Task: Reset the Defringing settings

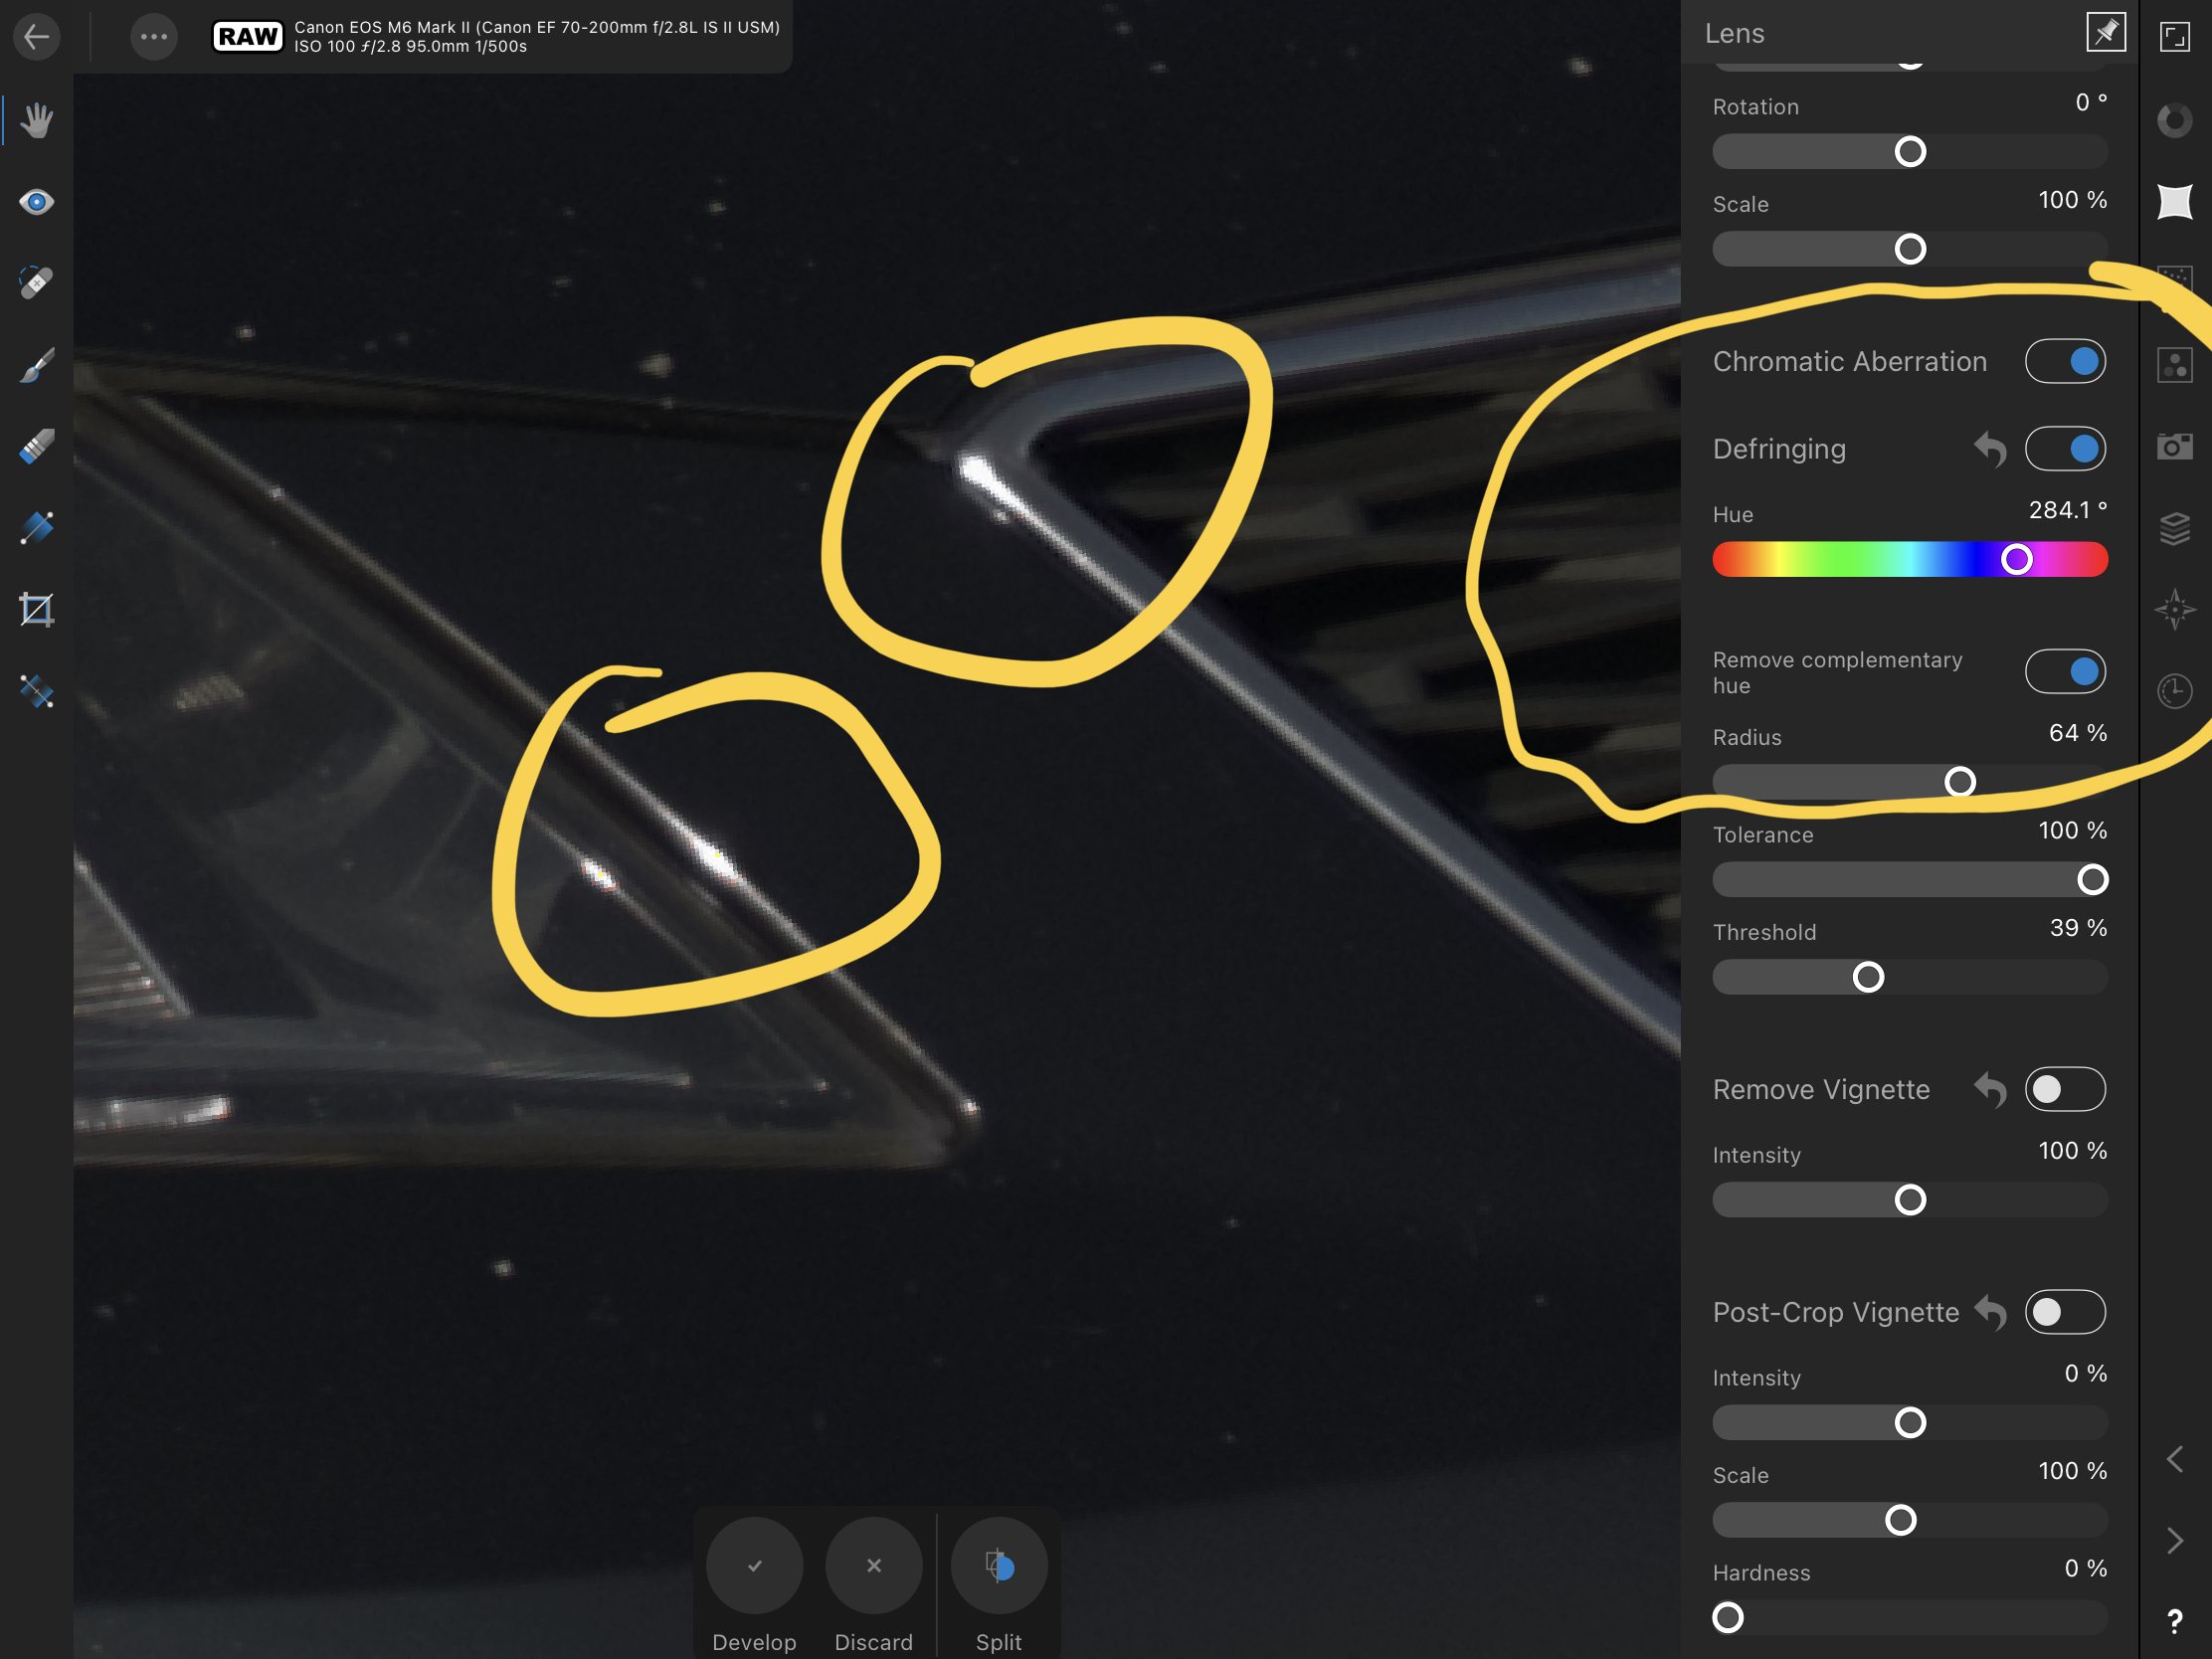Action: 1990,449
